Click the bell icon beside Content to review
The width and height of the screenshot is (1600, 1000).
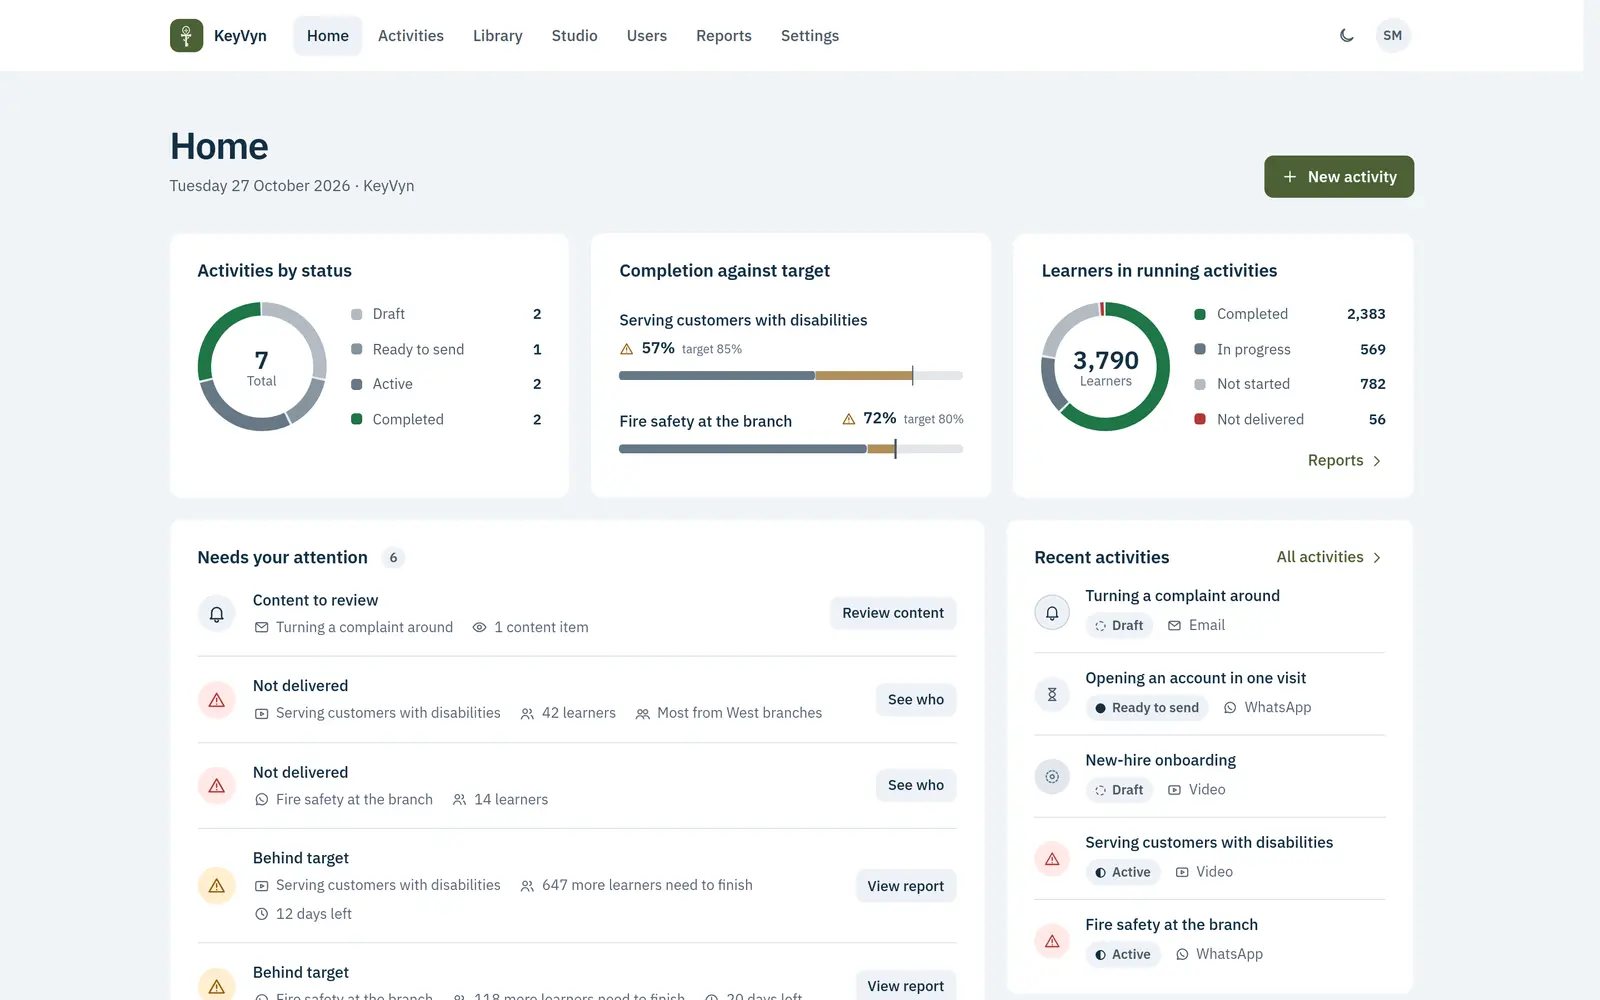point(217,614)
